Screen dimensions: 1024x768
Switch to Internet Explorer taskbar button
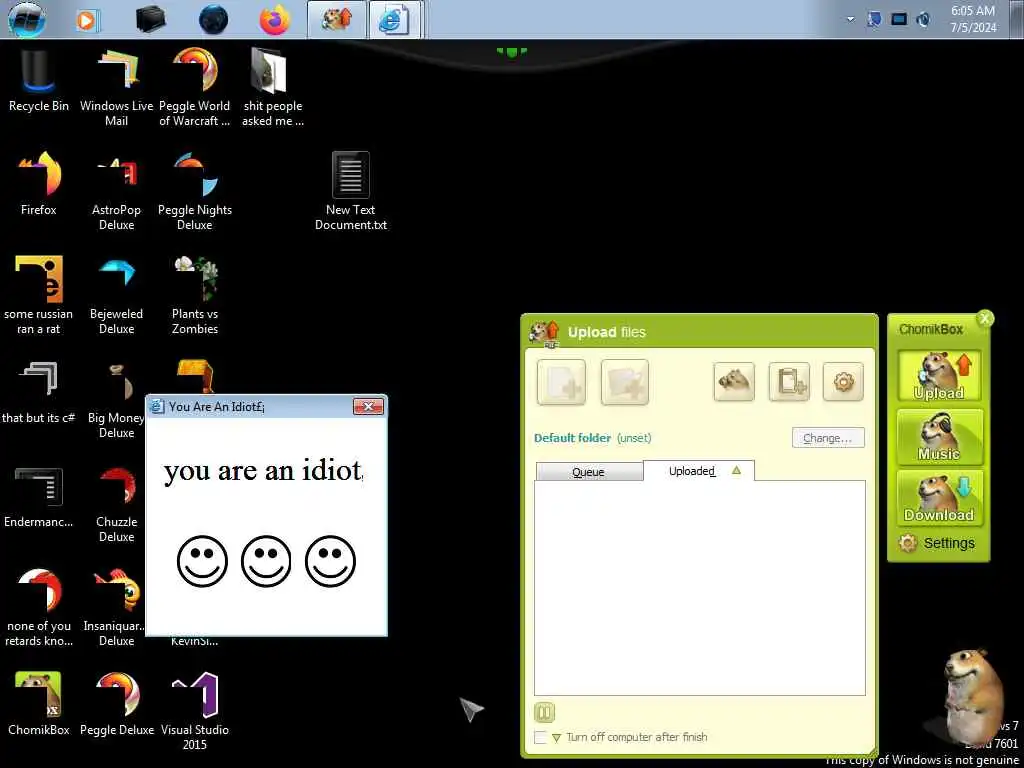tap(394, 20)
